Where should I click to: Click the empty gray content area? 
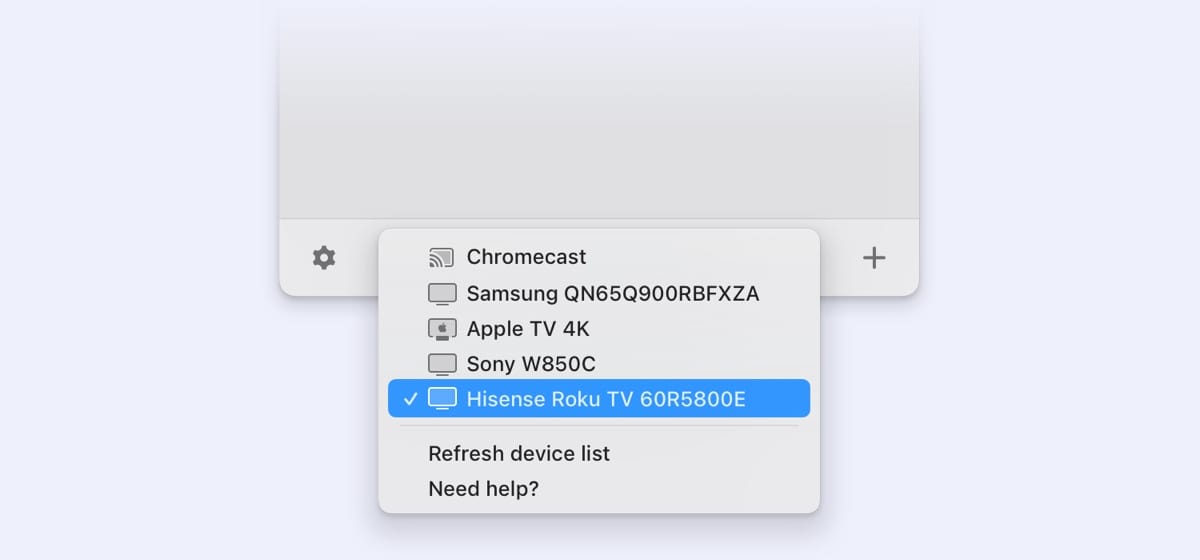[x=598, y=110]
